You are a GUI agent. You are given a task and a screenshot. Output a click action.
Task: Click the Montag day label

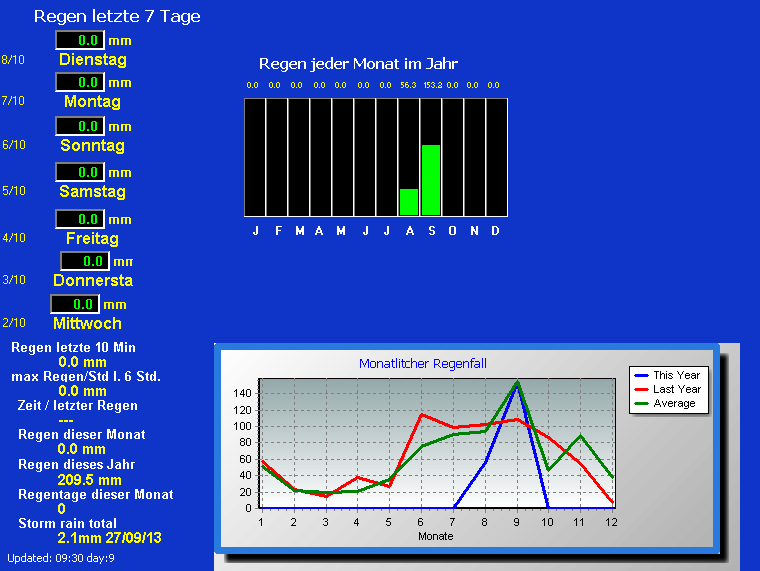coord(92,101)
